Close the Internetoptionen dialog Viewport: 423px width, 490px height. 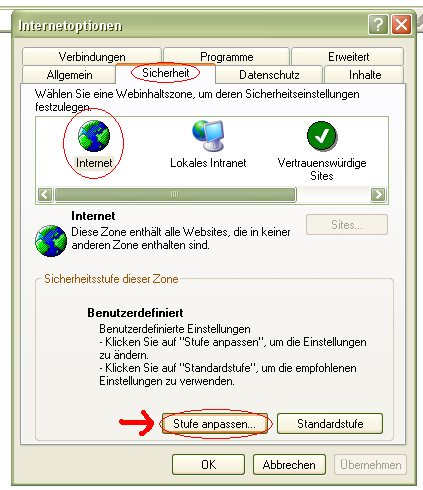coord(401,24)
